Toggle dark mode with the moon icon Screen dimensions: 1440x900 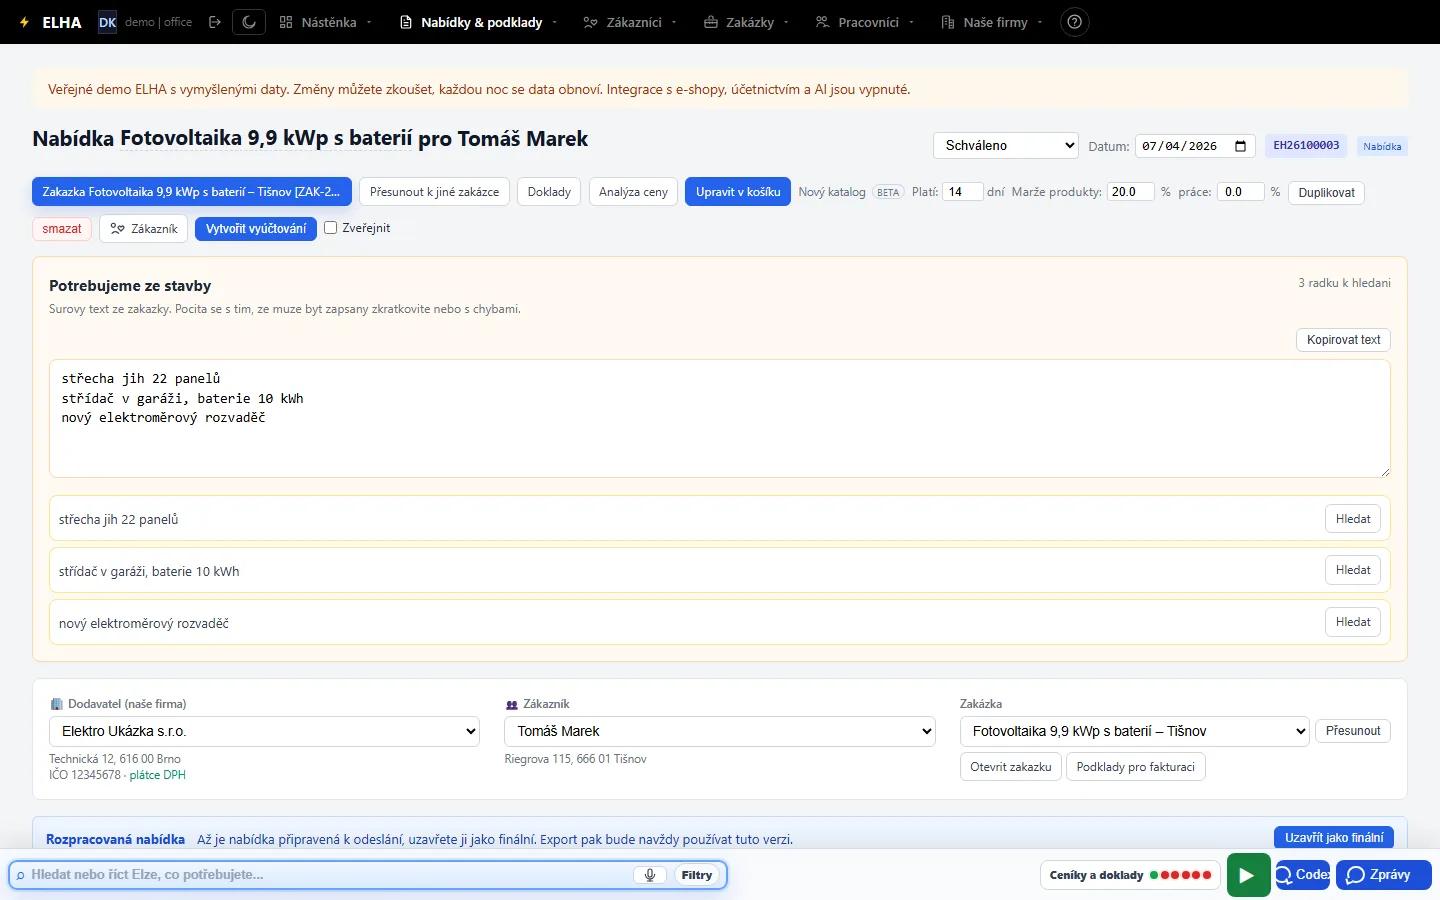tap(249, 22)
